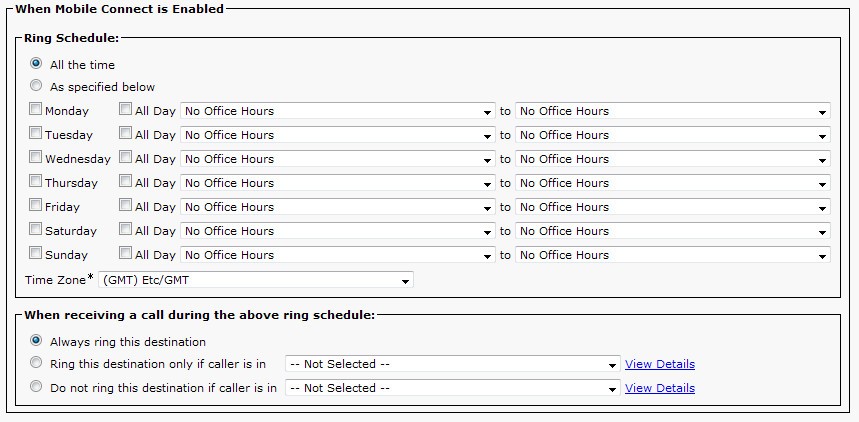Click View Details link for blocked list
Viewport: 859px width, 422px height.
(660, 388)
